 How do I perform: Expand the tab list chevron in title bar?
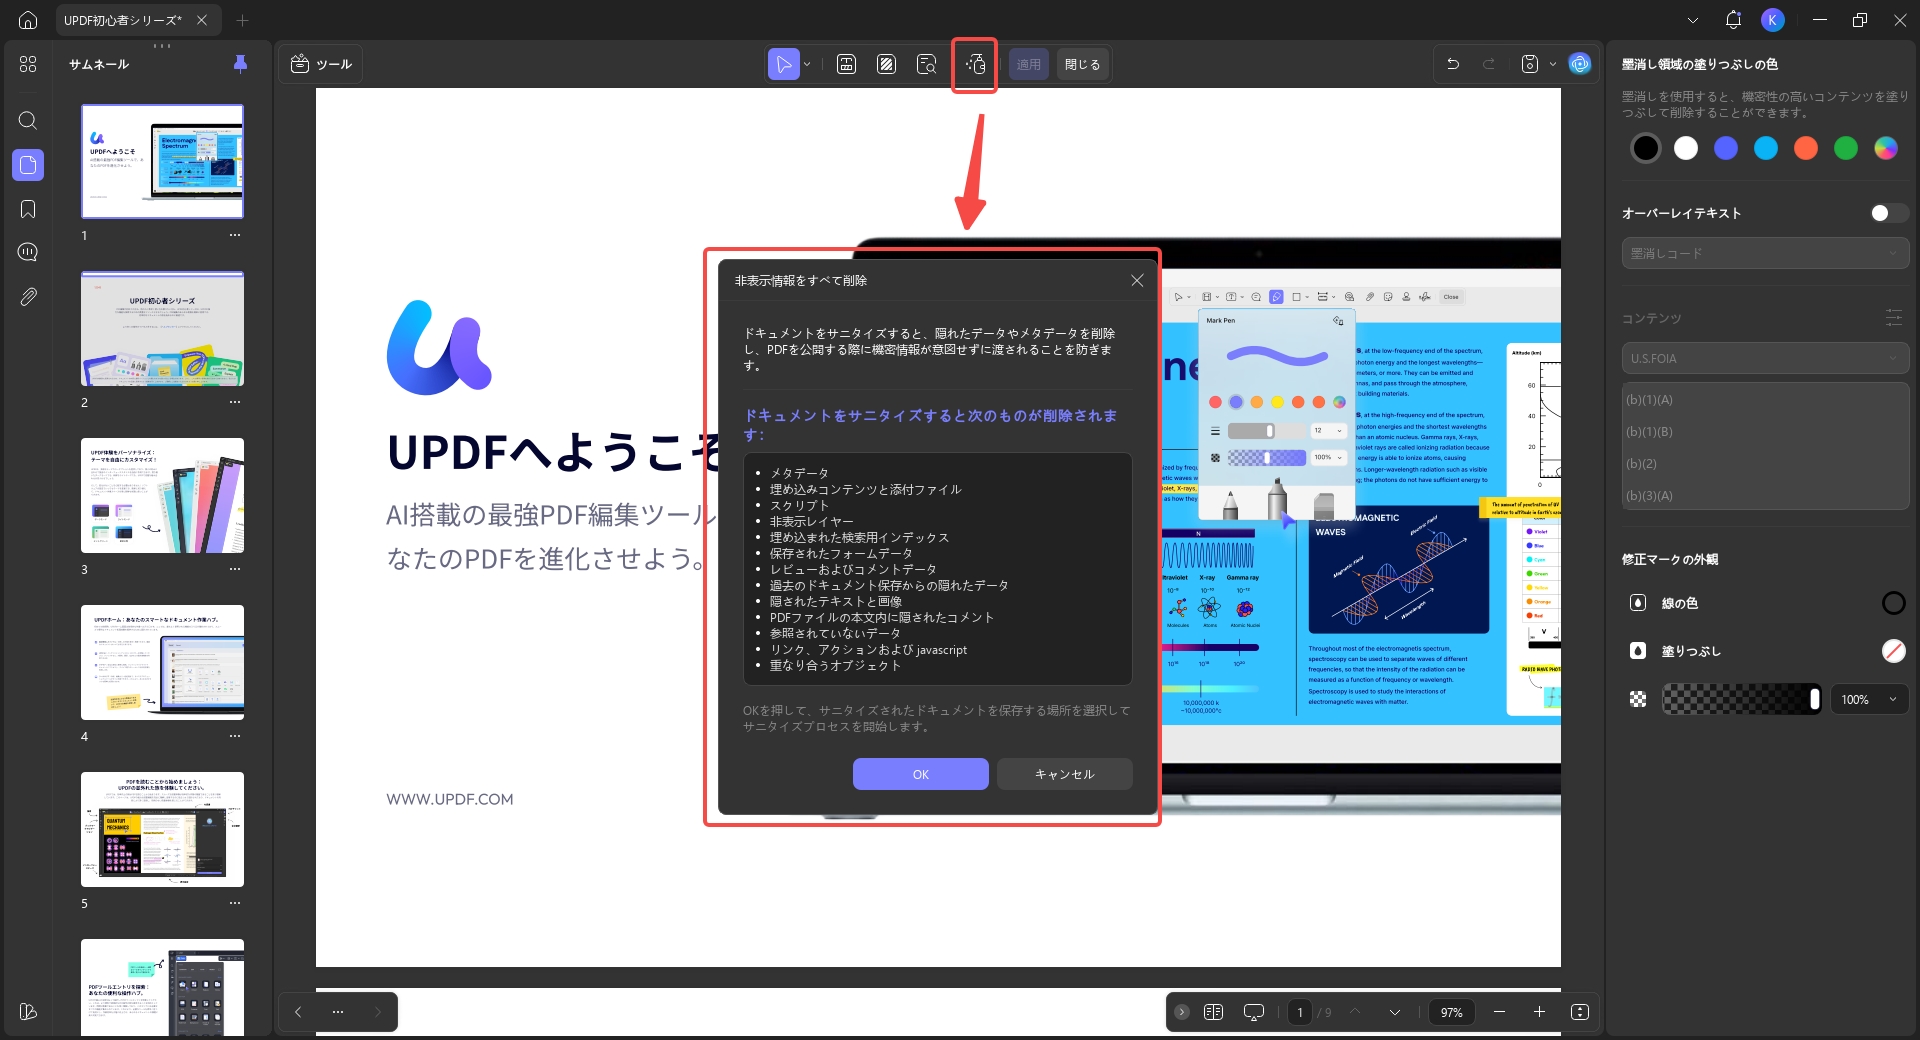point(1692,20)
